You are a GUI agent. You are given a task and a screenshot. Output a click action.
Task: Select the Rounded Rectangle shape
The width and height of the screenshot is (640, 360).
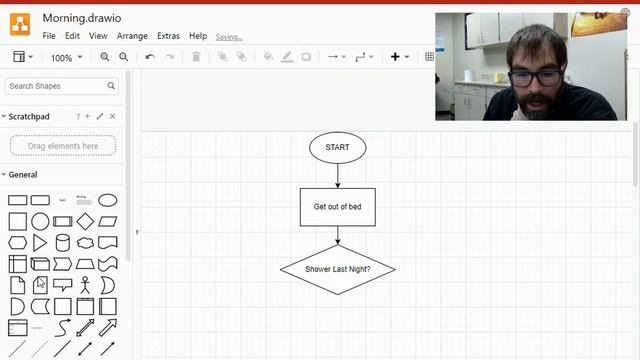click(x=40, y=200)
